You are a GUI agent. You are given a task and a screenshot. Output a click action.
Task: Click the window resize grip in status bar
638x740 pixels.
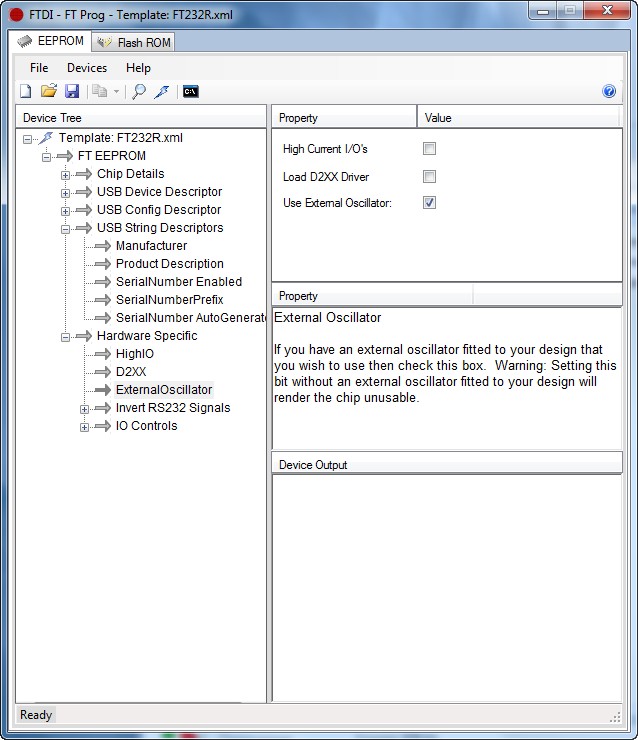tap(615, 717)
